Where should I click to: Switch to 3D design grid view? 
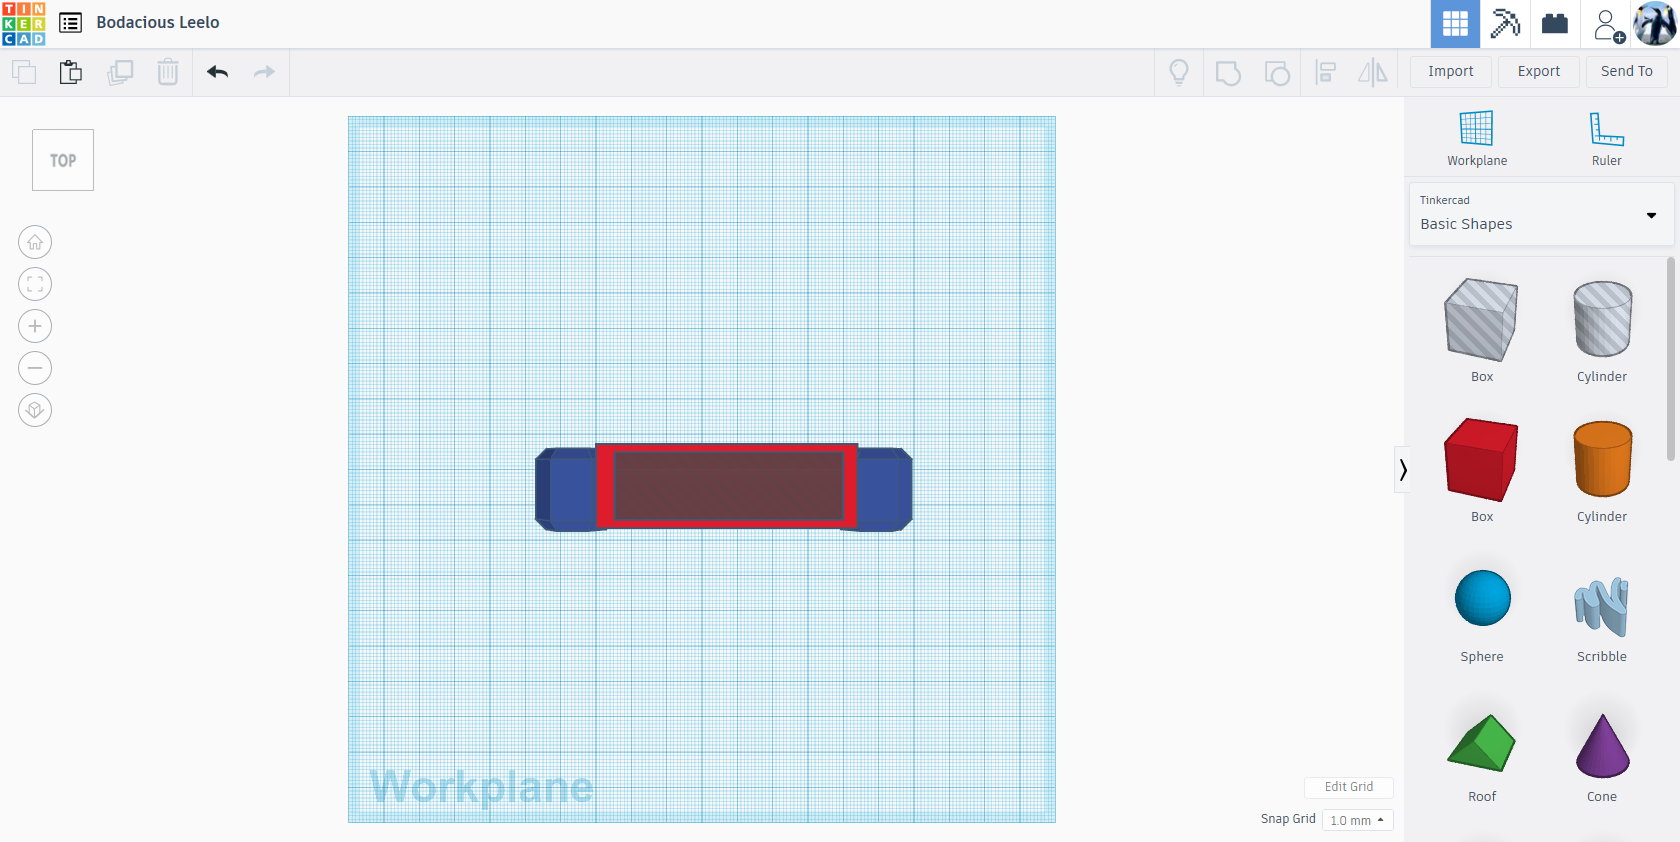pos(1455,24)
